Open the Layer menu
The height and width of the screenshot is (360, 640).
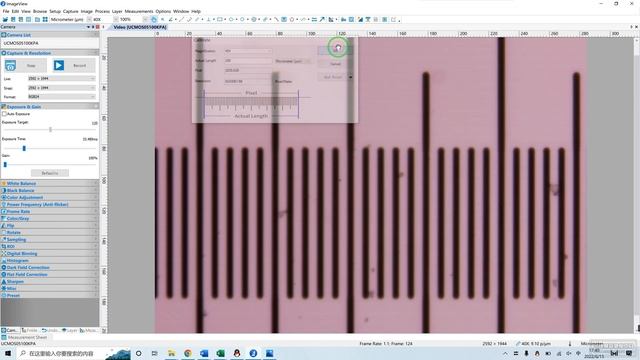[x=117, y=11]
